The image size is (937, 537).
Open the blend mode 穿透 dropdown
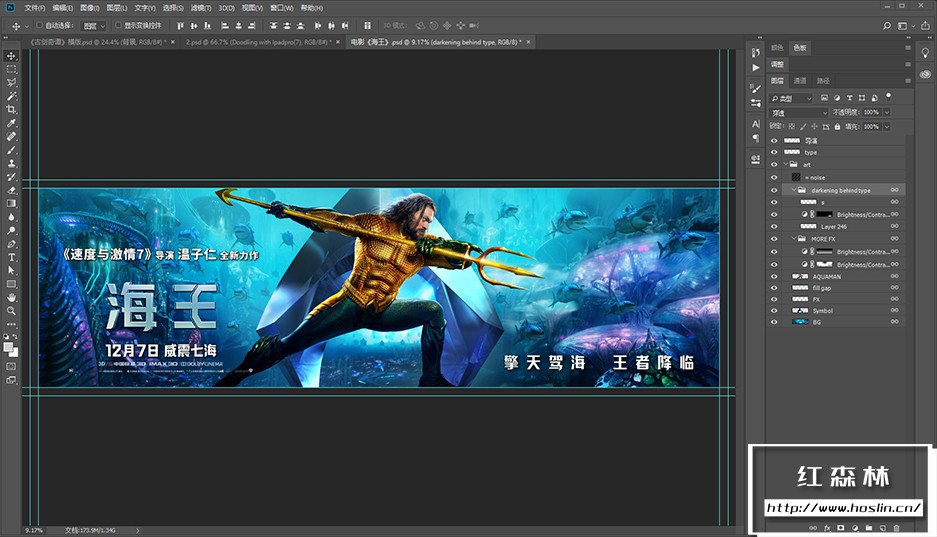(799, 112)
